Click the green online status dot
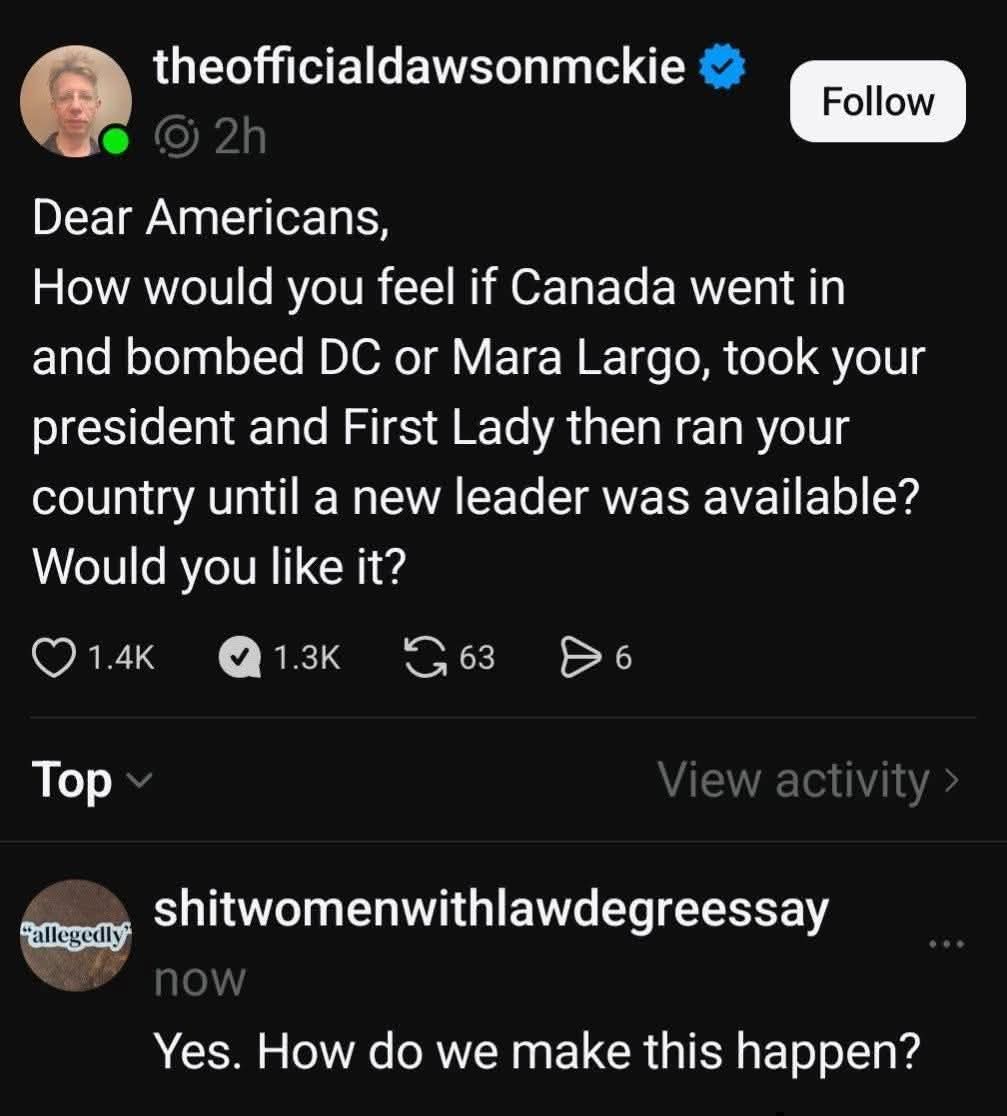The height and width of the screenshot is (1116, 1007). [x=117, y=141]
